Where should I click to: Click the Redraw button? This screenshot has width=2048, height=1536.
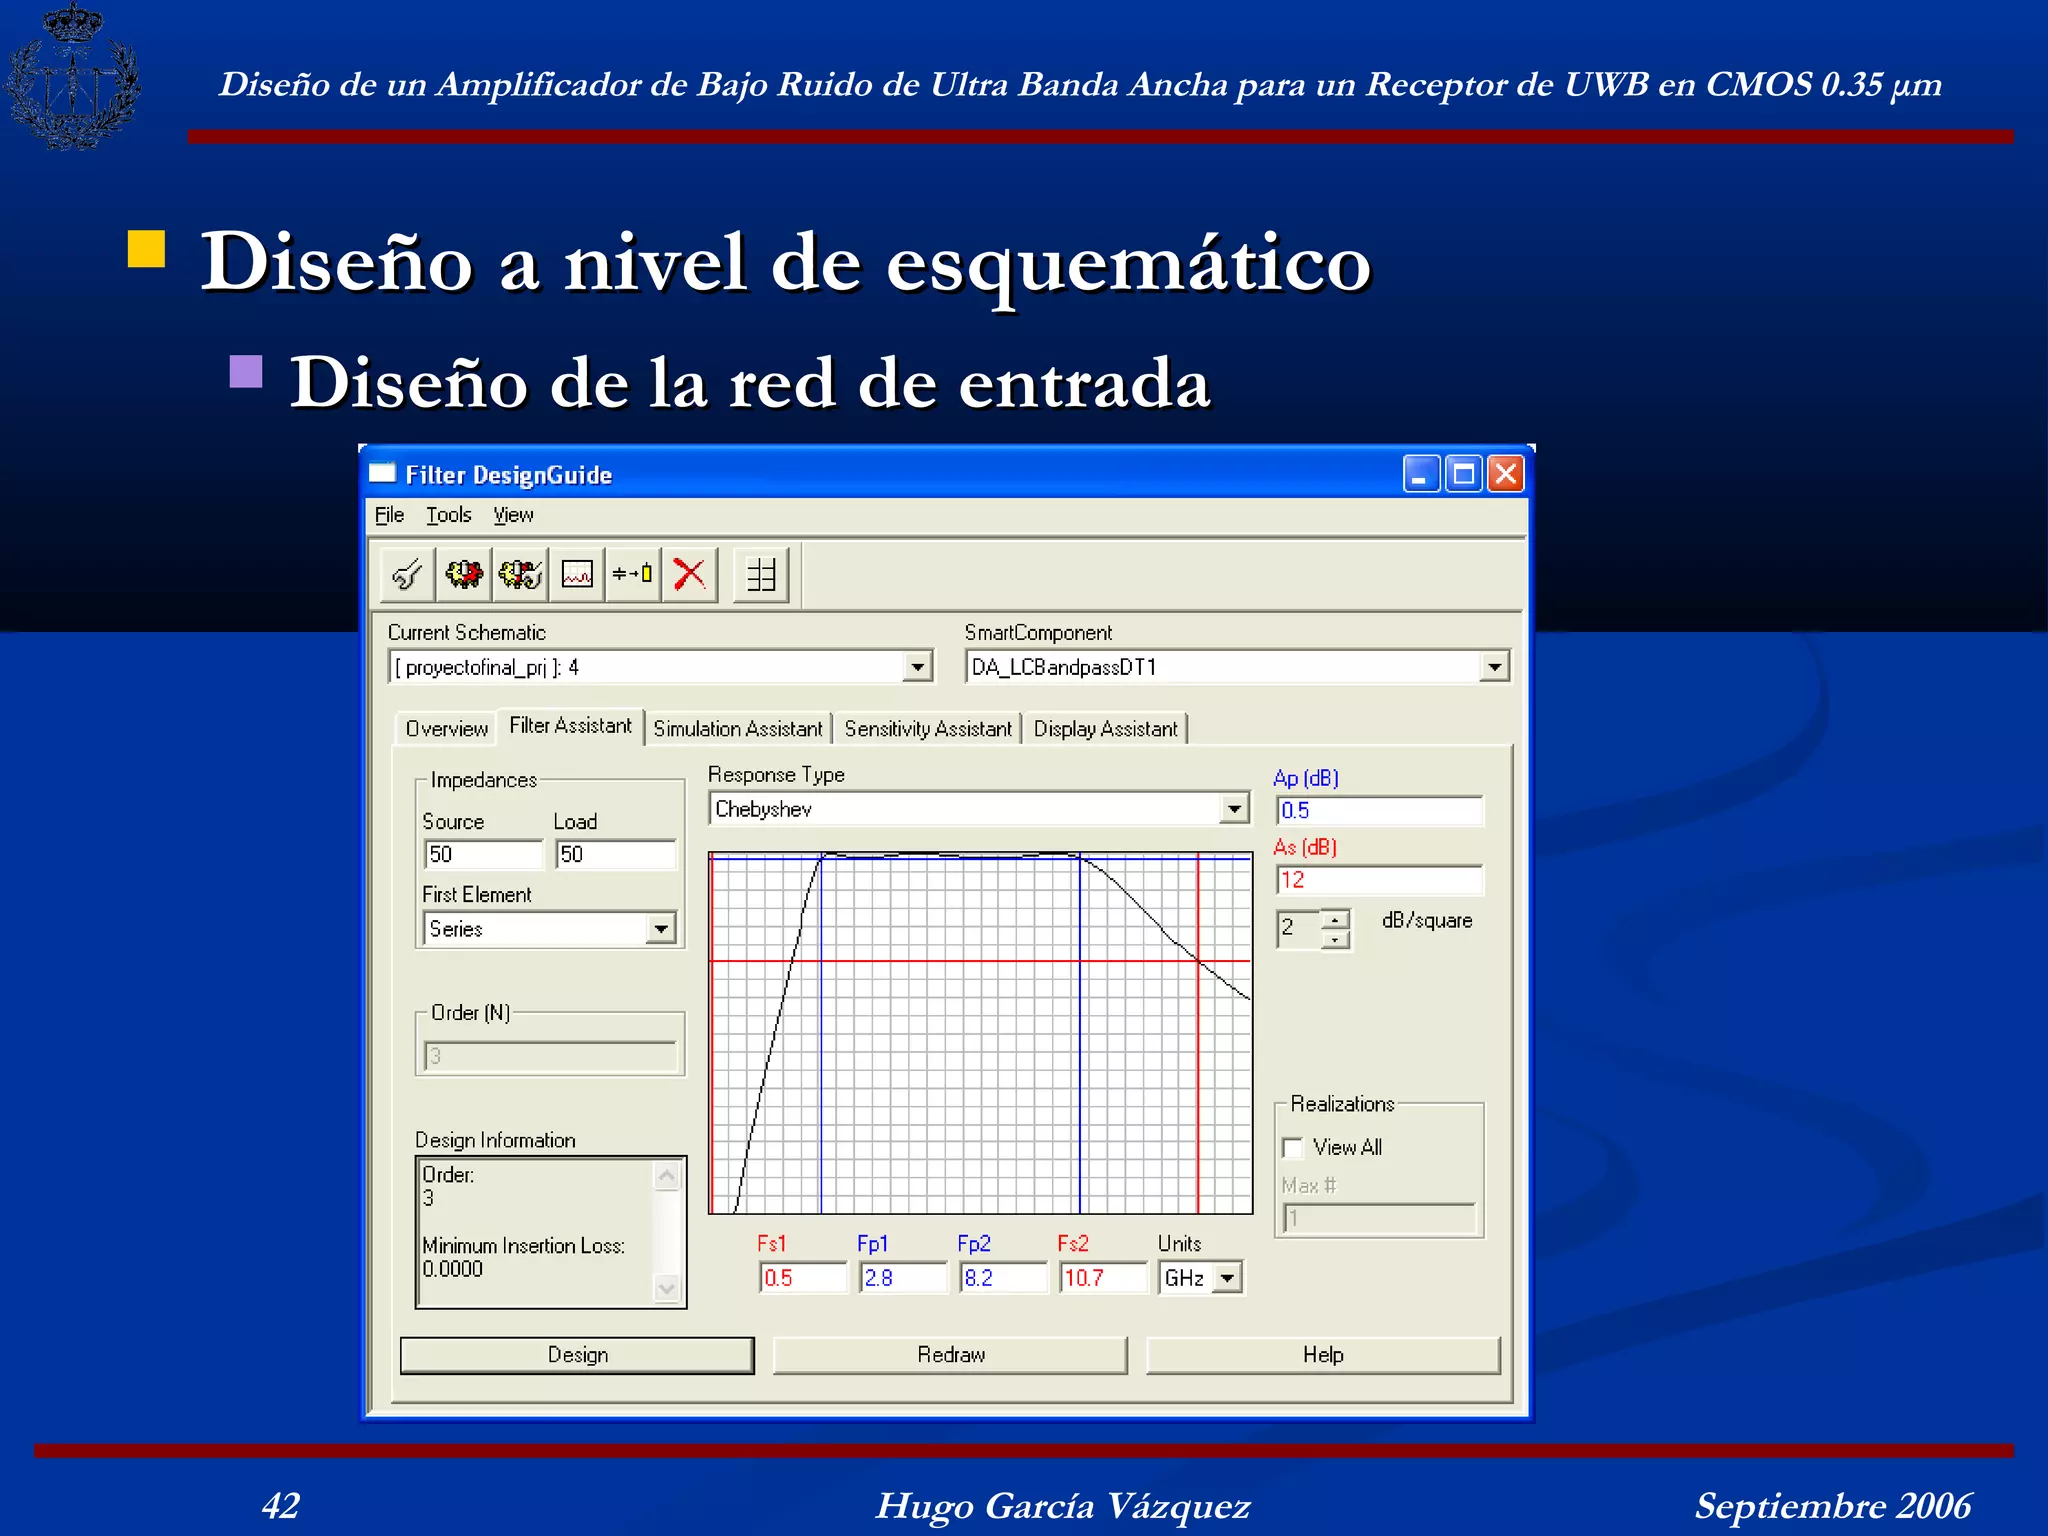point(951,1355)
